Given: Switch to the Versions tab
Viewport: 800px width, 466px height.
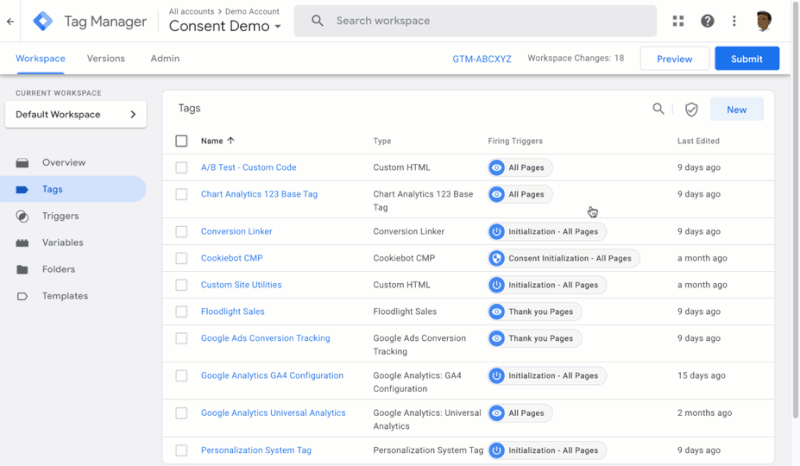Looking at the screenshot, I should pyautogui.click(x=106, y=59).
